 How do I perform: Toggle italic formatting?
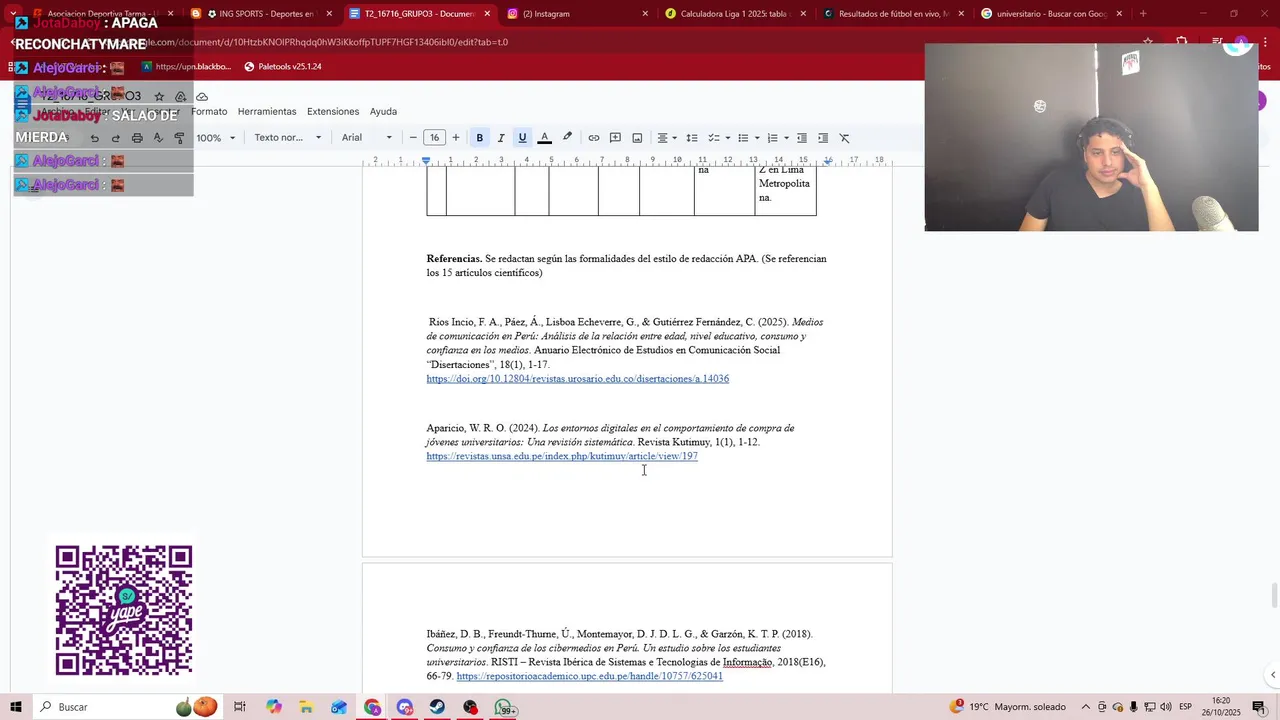501,138
